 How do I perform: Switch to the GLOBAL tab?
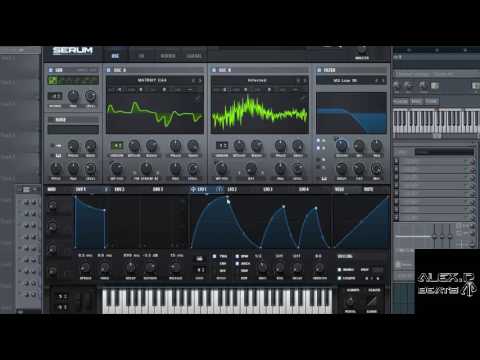point(194,56)
